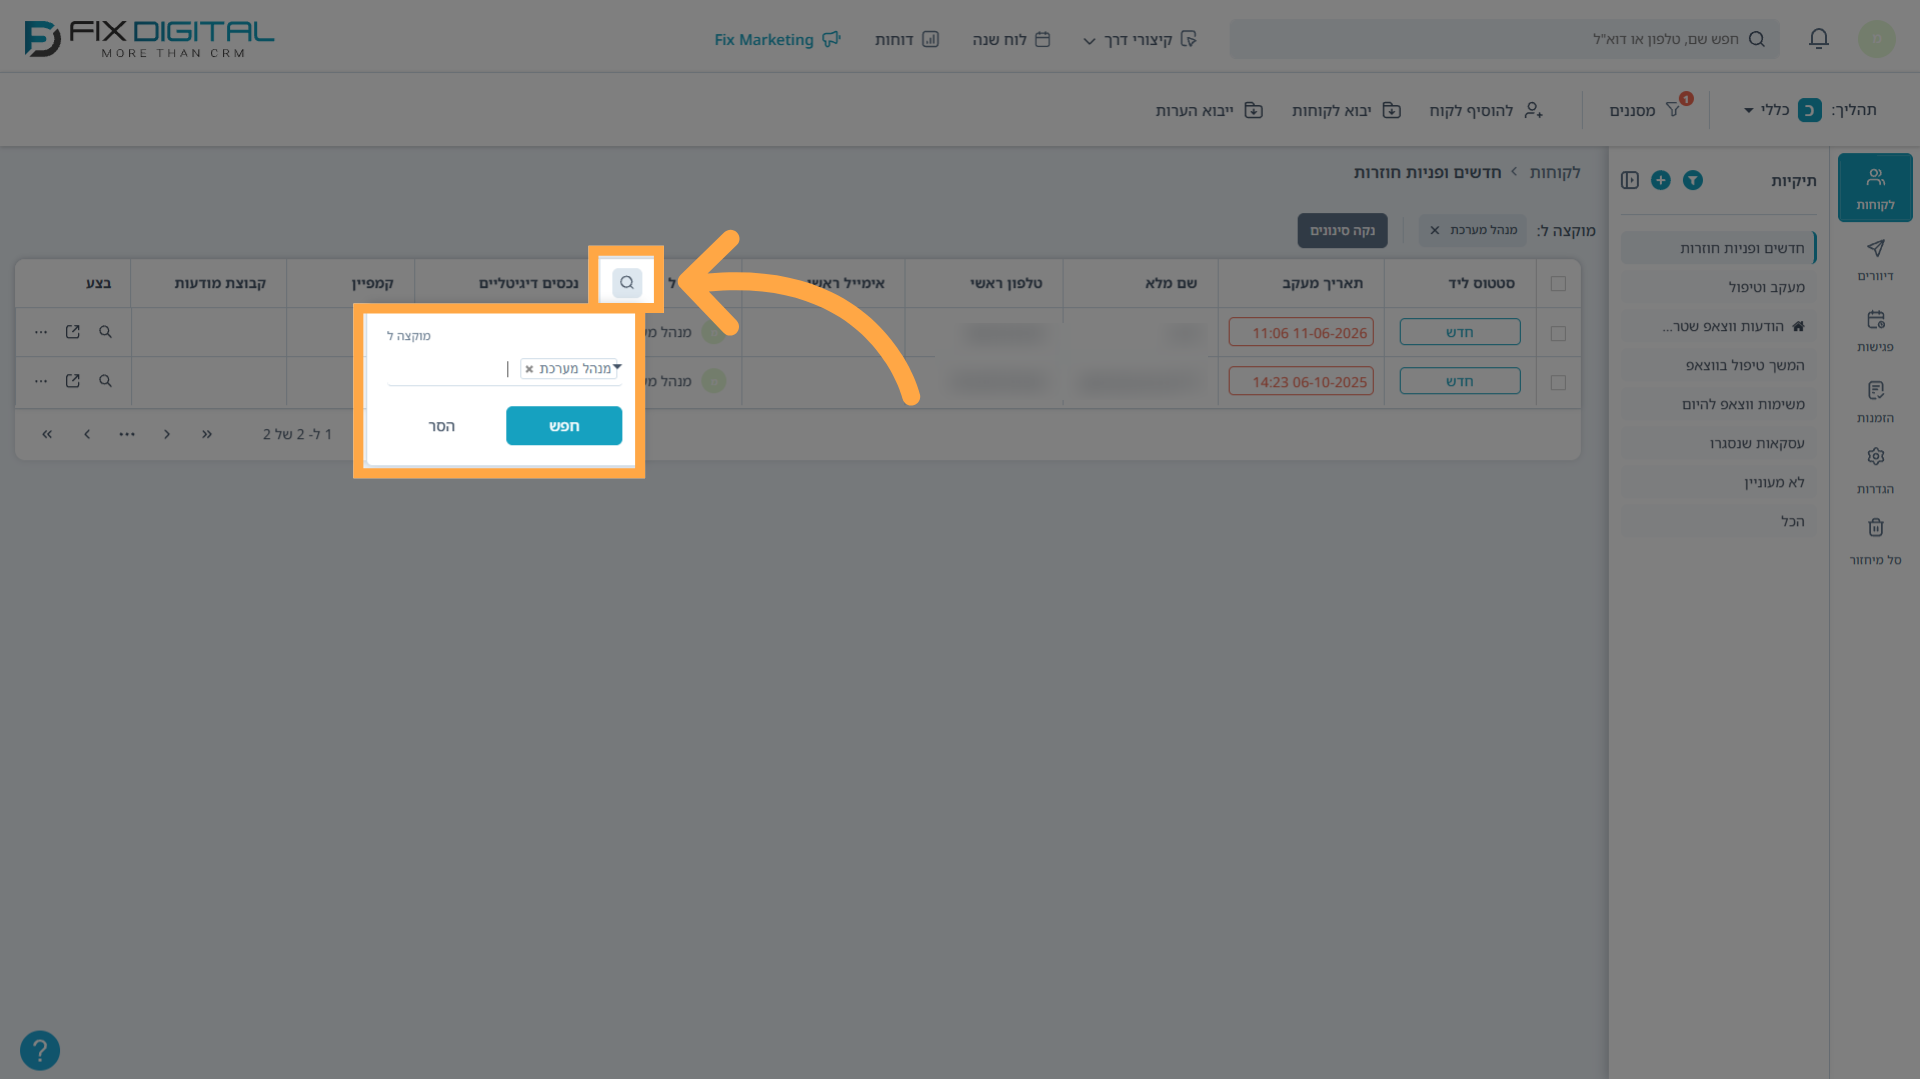Open the help question mark button

pyautogui.click(x=40, y=1051)
